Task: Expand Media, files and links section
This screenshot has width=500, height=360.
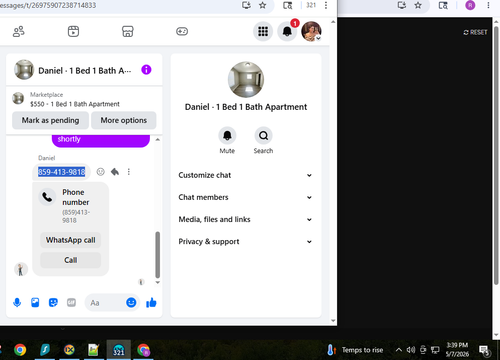Action: coord(245,219)
